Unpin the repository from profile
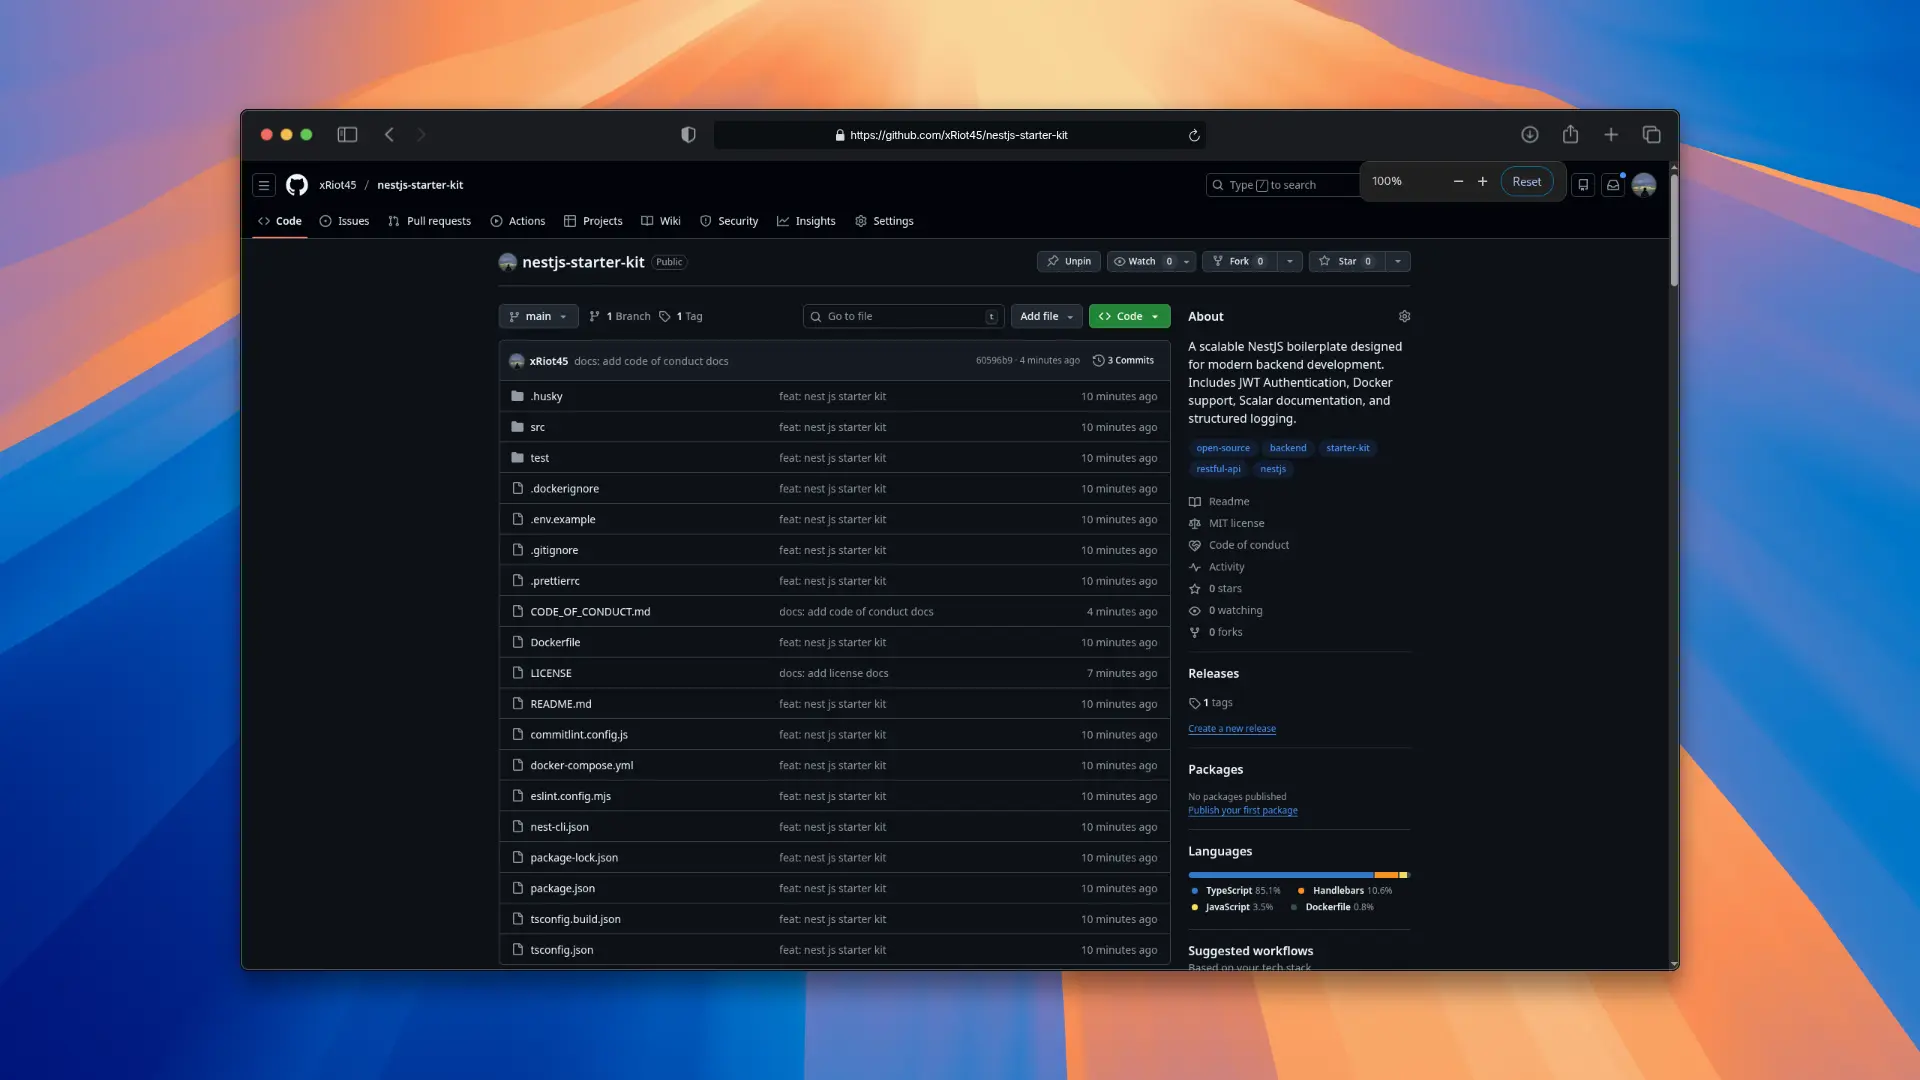This screenshot has height=1080, width=1920. point(1069,261)
